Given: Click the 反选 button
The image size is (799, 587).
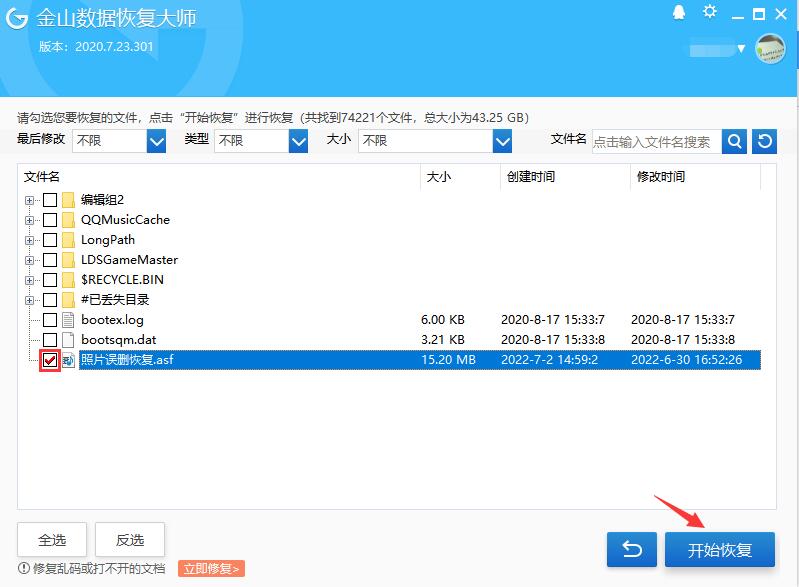Looking at the screenshot, I should [130, 540].
